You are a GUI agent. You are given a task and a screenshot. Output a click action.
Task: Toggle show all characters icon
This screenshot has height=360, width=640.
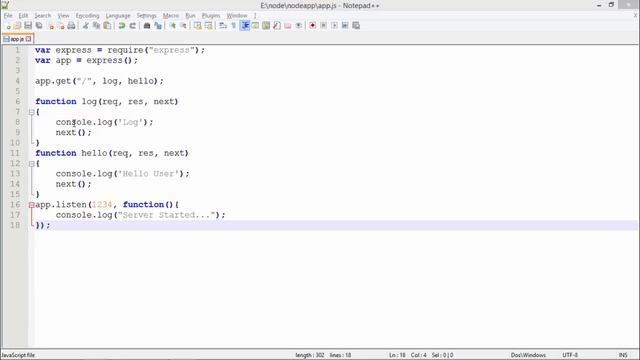coord(233,26)
